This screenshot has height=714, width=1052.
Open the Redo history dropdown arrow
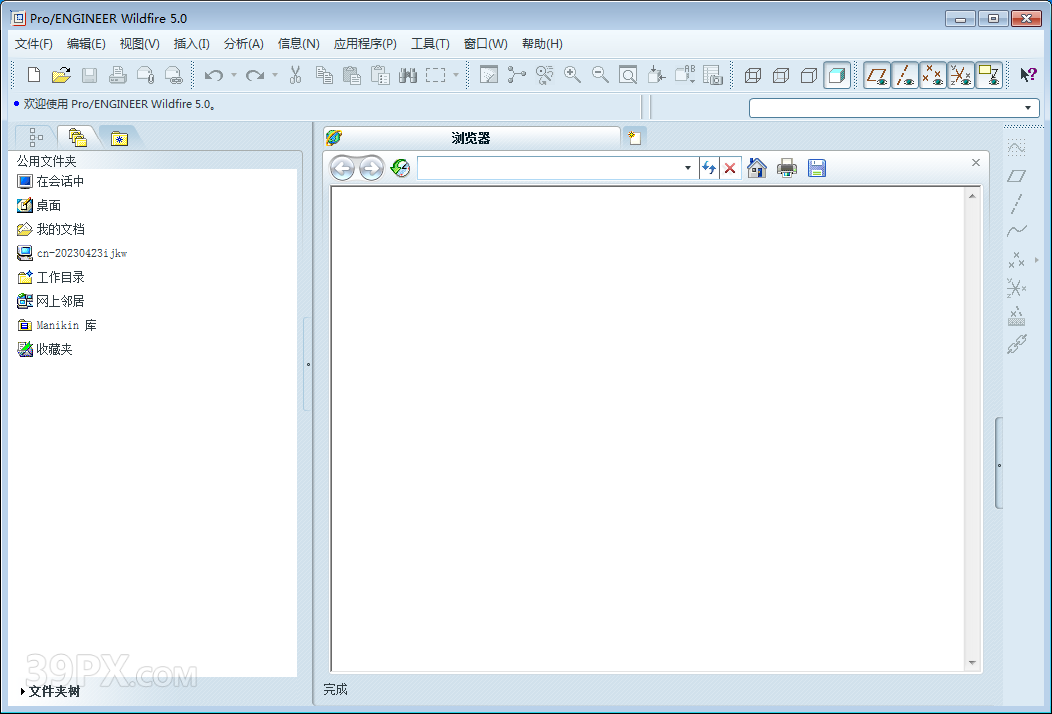click(274, 75)
